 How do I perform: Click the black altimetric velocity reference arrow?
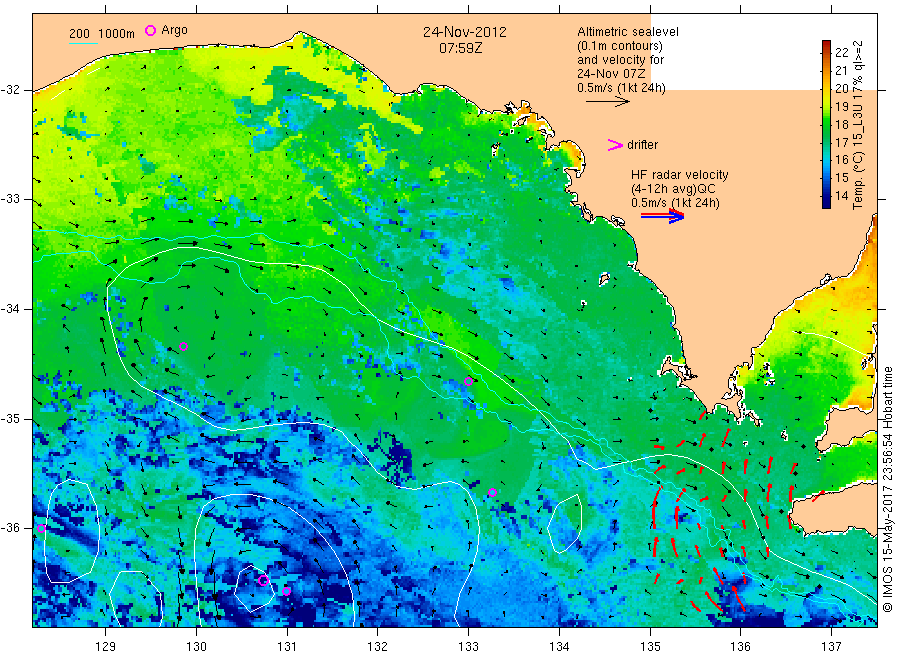pyautogui.click(x=607, y=102)
